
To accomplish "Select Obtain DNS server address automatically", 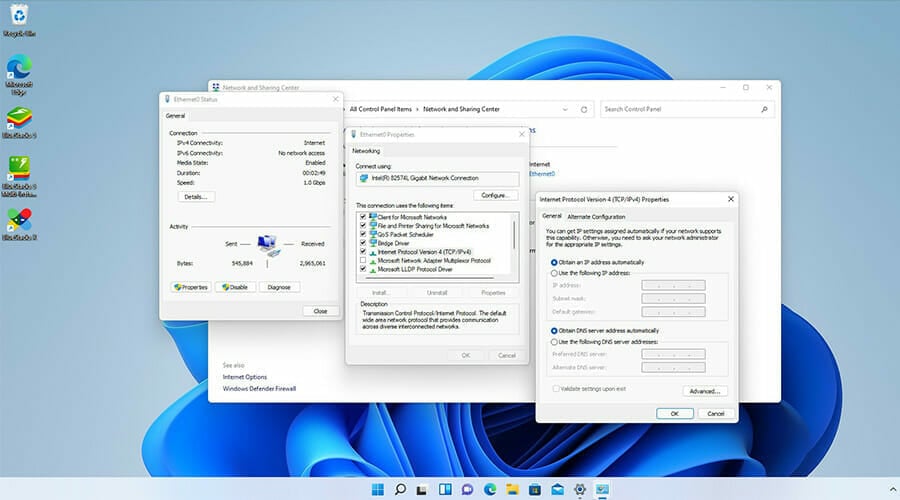I will (x=554, y=331).
